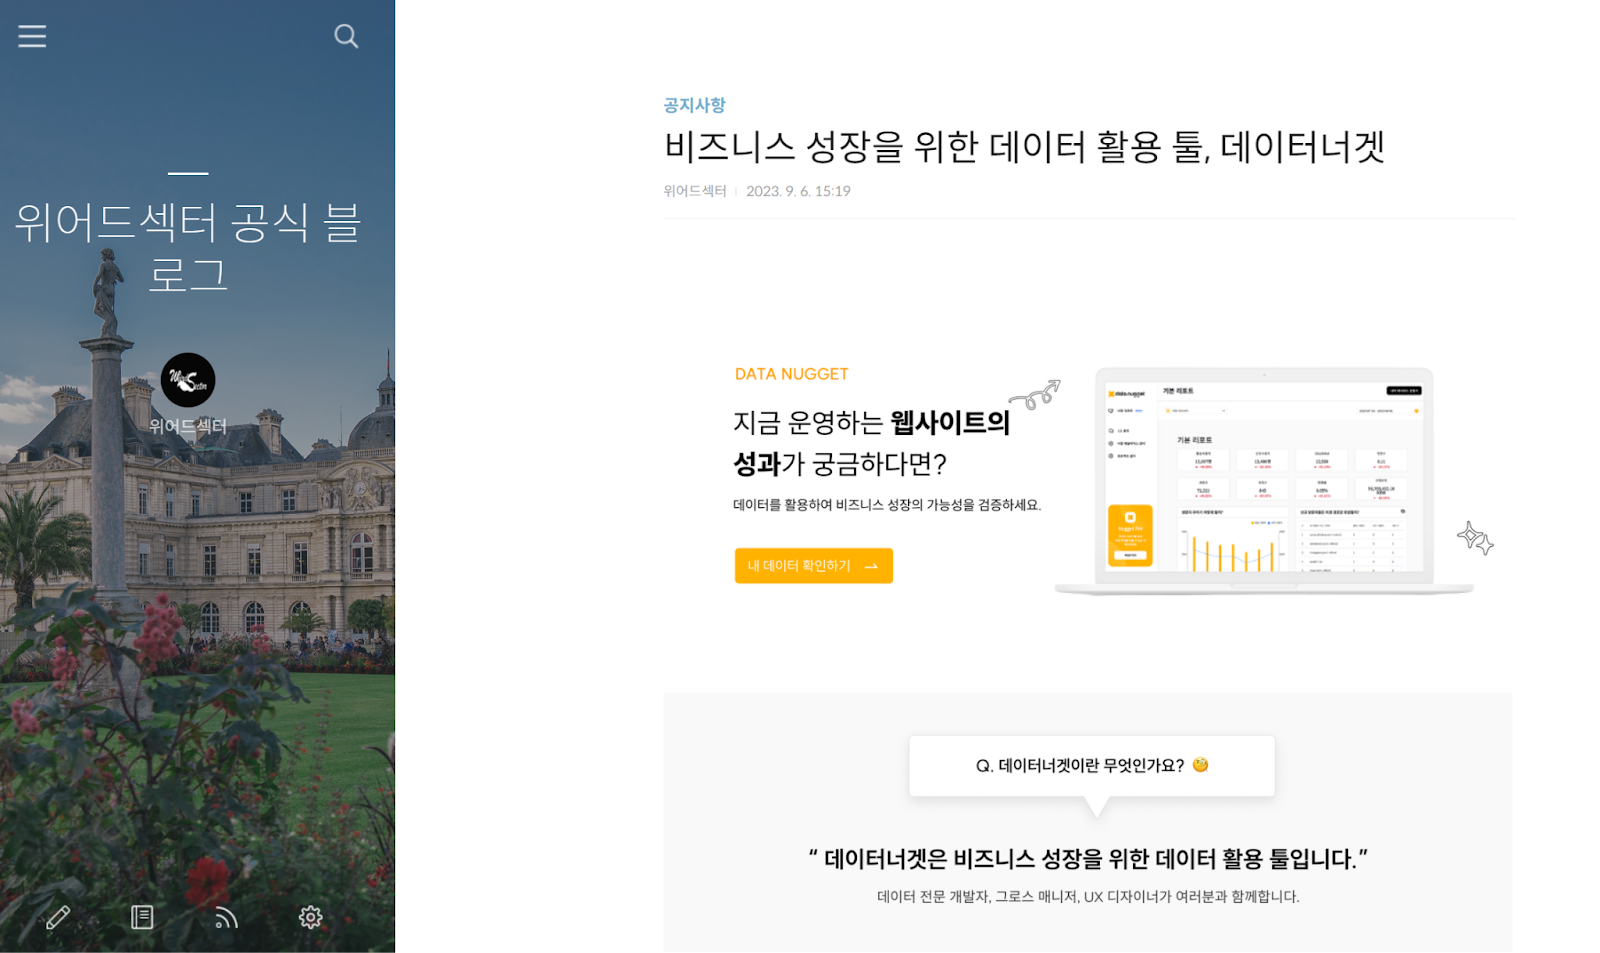This screenshot has width=1600, height=953.
Task: Open the settings gear icon
Action: tap(311, 917)
